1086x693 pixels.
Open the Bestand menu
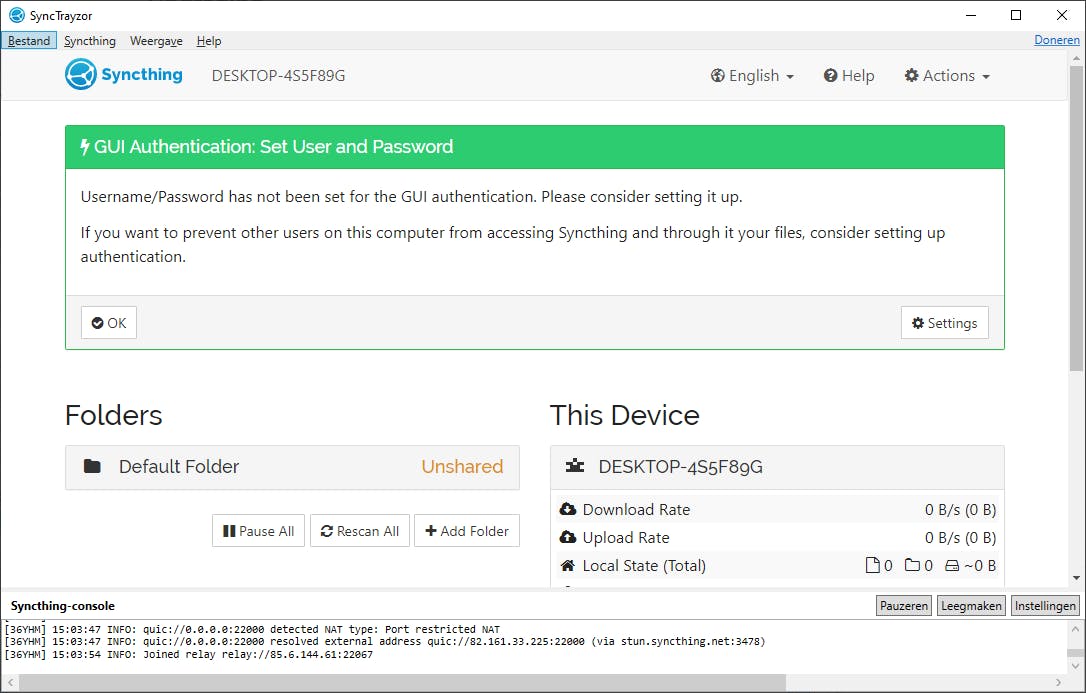click(29, 41)
